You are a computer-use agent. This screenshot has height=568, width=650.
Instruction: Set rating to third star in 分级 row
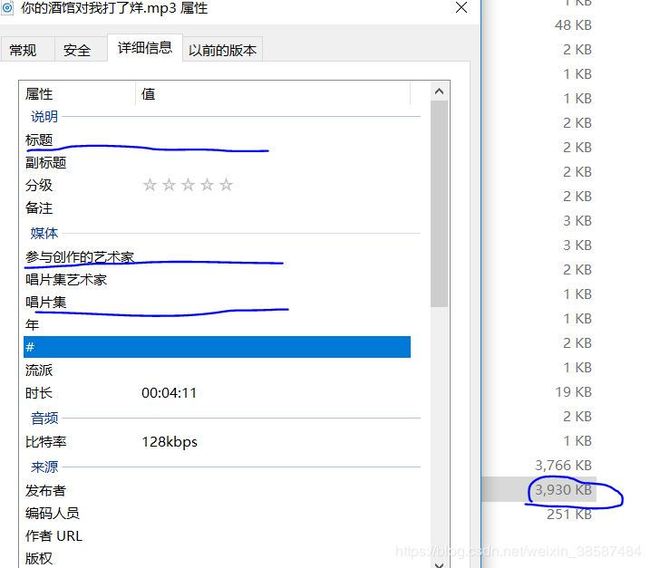188,185
